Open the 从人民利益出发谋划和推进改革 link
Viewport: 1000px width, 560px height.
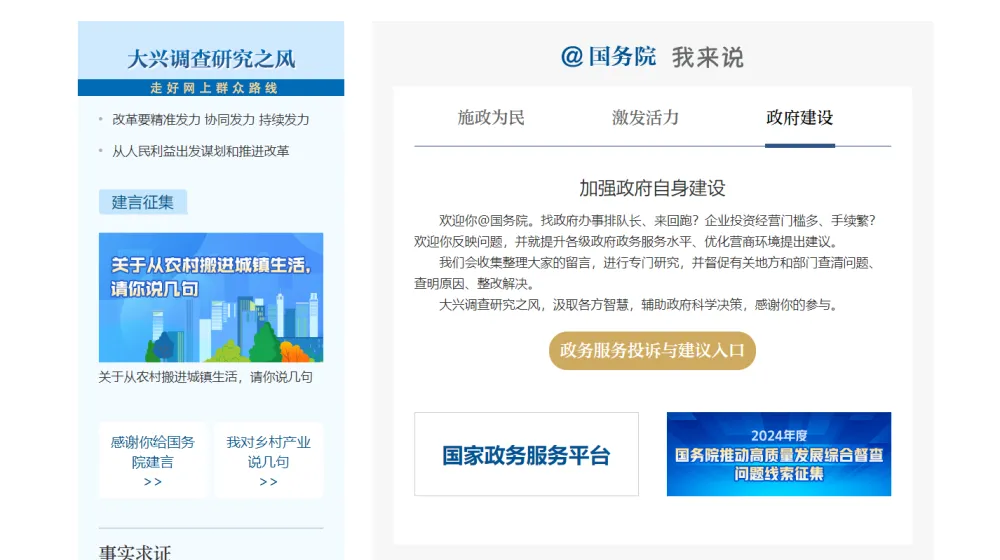pyautogui.click(x=200, y=151)
